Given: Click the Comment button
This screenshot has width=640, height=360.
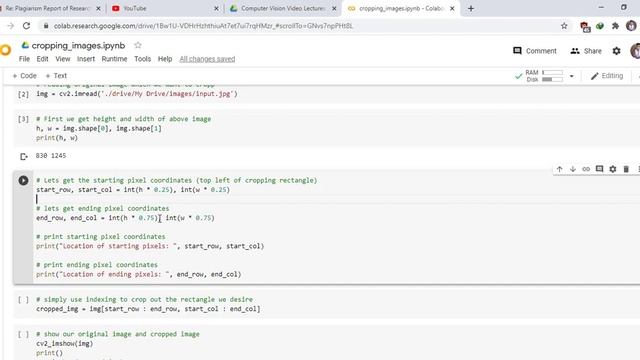Looking at the screenshot, I should pos(535,51).
